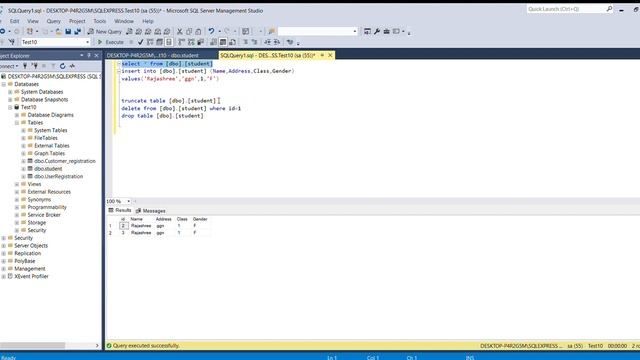
Task: Click the Solution Explorer window icon
Action: point(367,31)
